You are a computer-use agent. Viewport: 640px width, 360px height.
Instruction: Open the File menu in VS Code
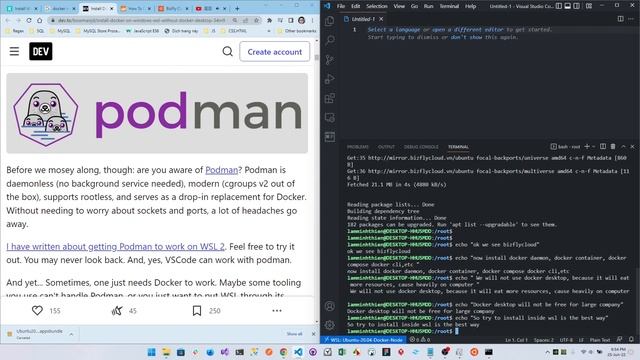341,6
